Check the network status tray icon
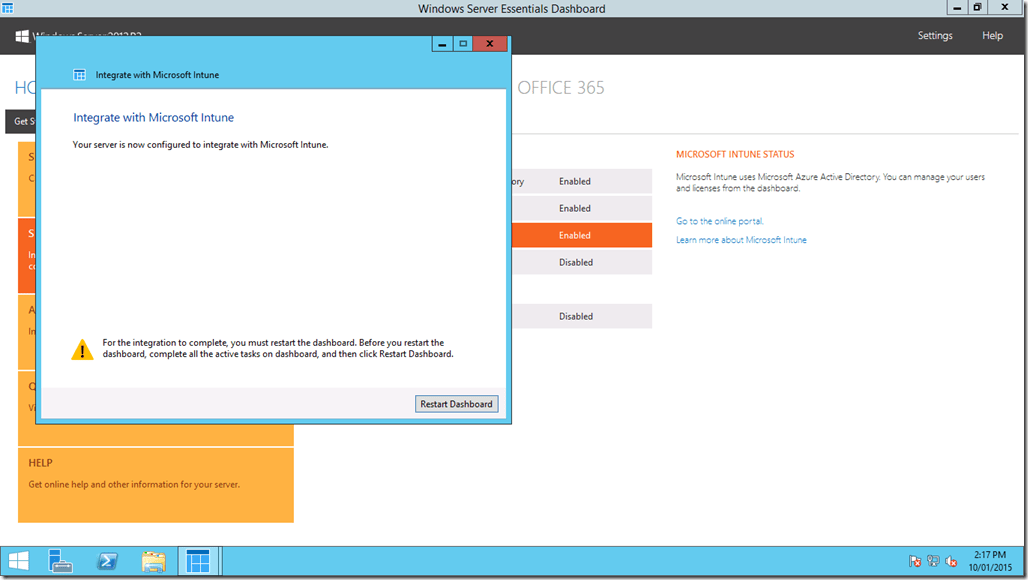This screenshot has width=1028, height=580. click(932, 562)
